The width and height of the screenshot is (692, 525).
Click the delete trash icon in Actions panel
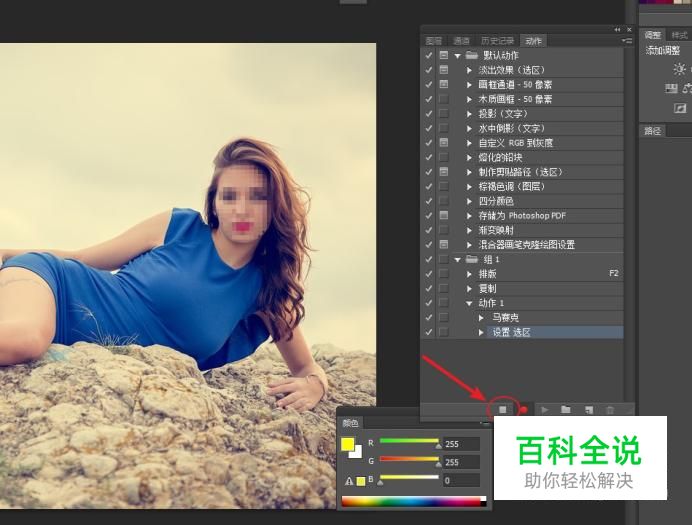click(610, 410)
